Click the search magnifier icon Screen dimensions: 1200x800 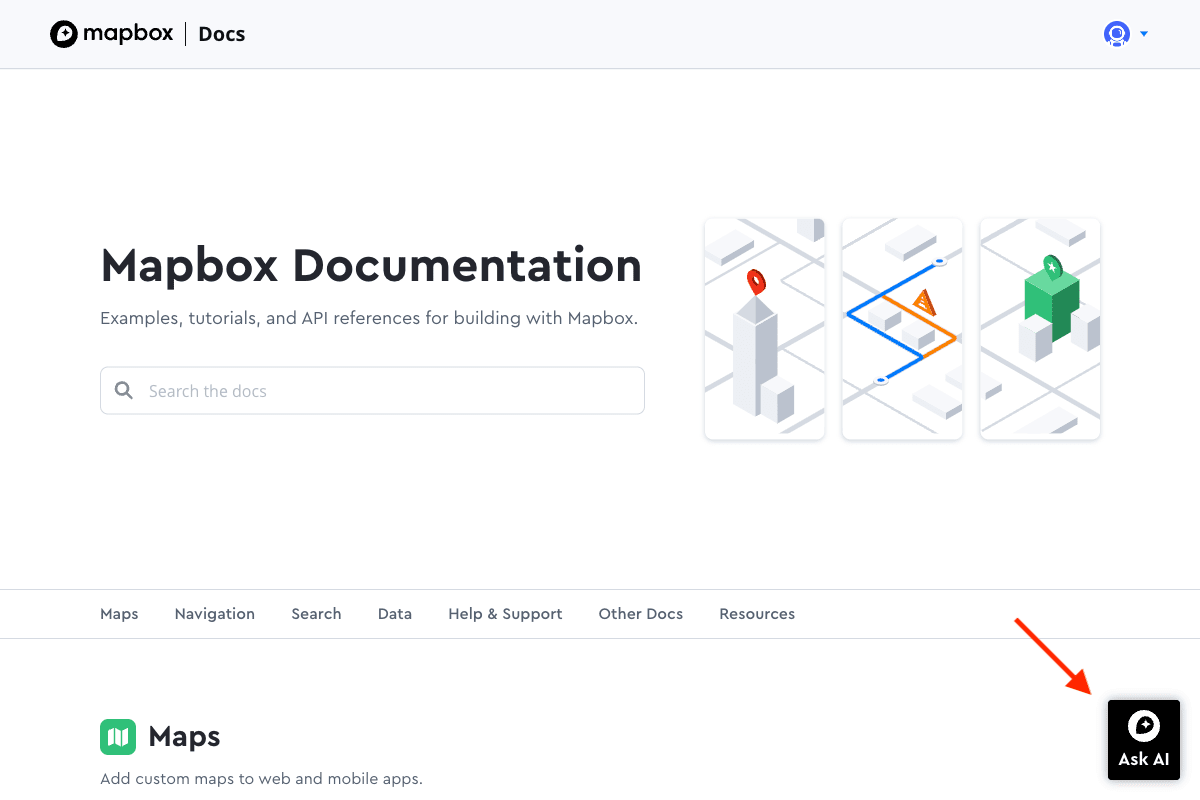123,390
